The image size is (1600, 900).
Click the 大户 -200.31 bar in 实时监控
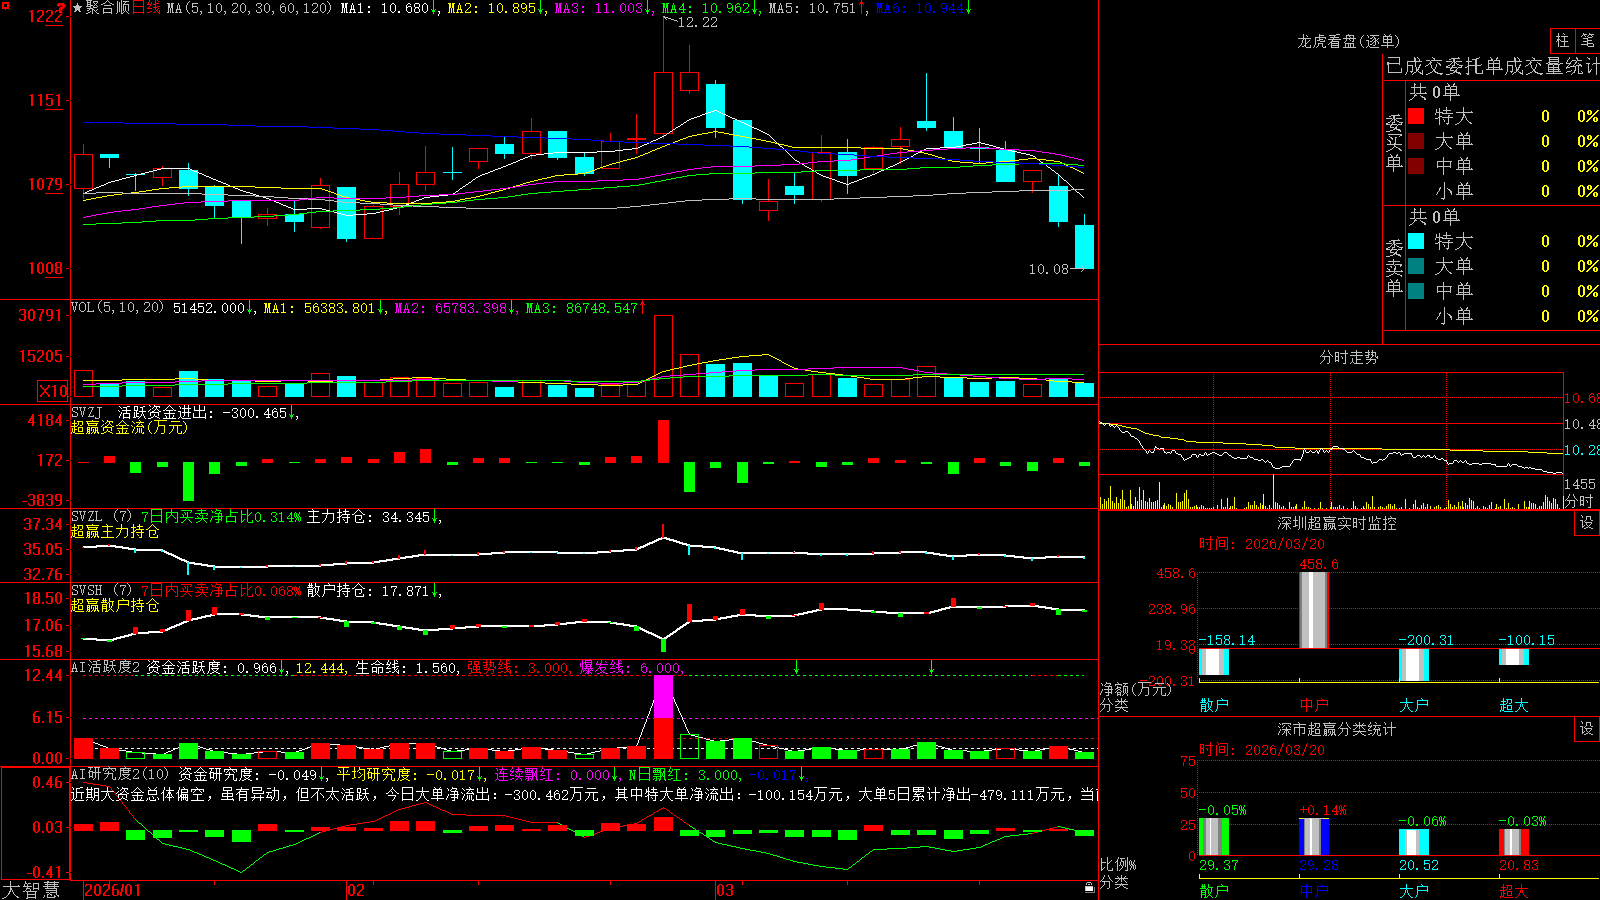[1414, 665]
